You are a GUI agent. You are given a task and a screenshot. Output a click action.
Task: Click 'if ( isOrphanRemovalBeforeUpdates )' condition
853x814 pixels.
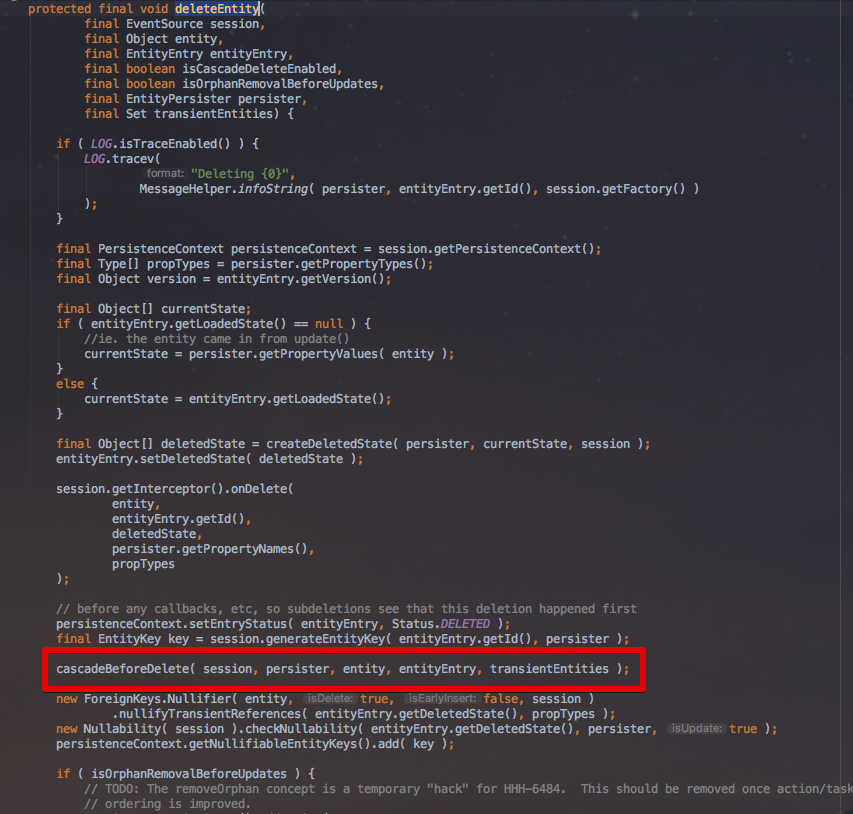(178, 774)
